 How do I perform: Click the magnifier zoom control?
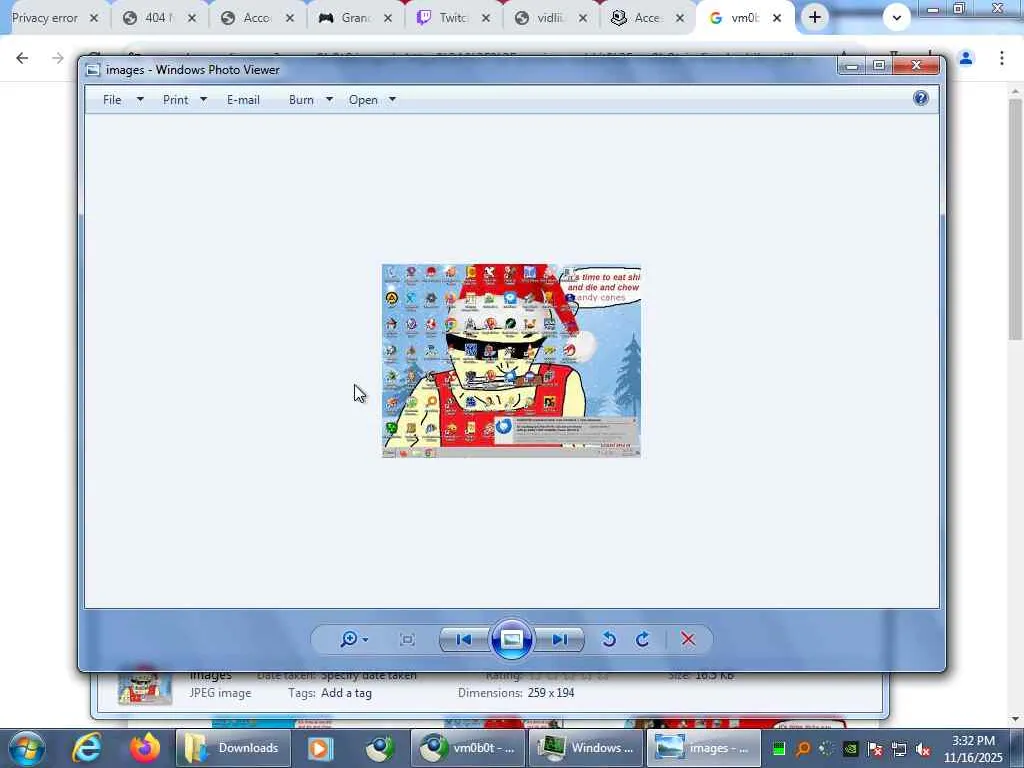[x=349, y=639]
